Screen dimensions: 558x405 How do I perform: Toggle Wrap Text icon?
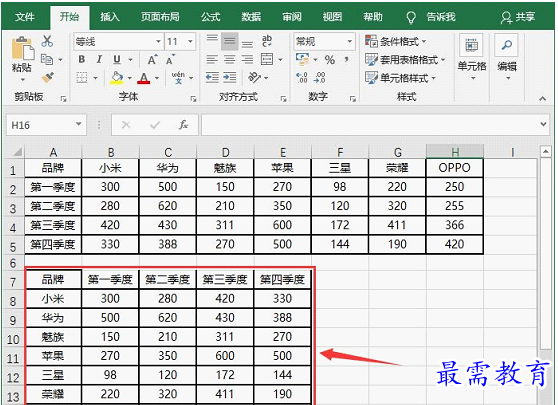pyautogui.click(x=267, y=41)
